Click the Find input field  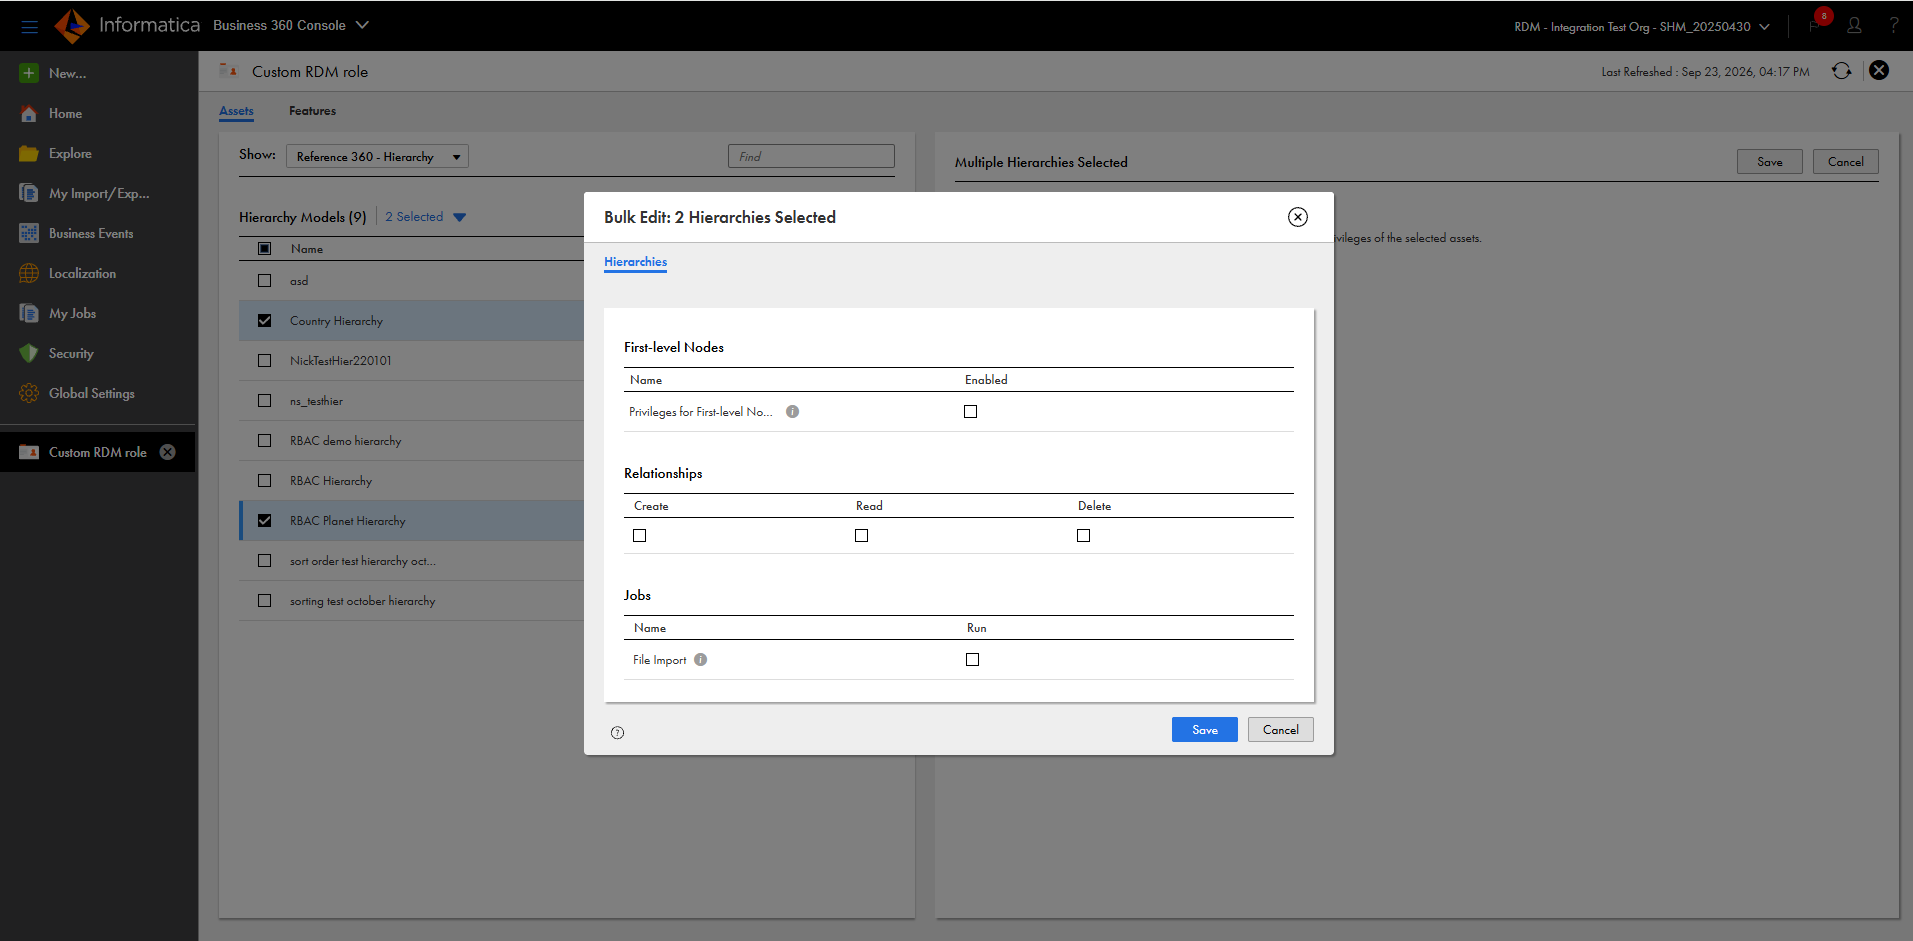point(811,156)
